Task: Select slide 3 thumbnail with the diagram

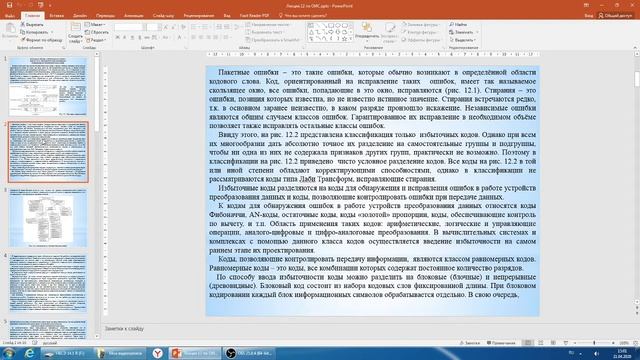Action: click(48, 218)
